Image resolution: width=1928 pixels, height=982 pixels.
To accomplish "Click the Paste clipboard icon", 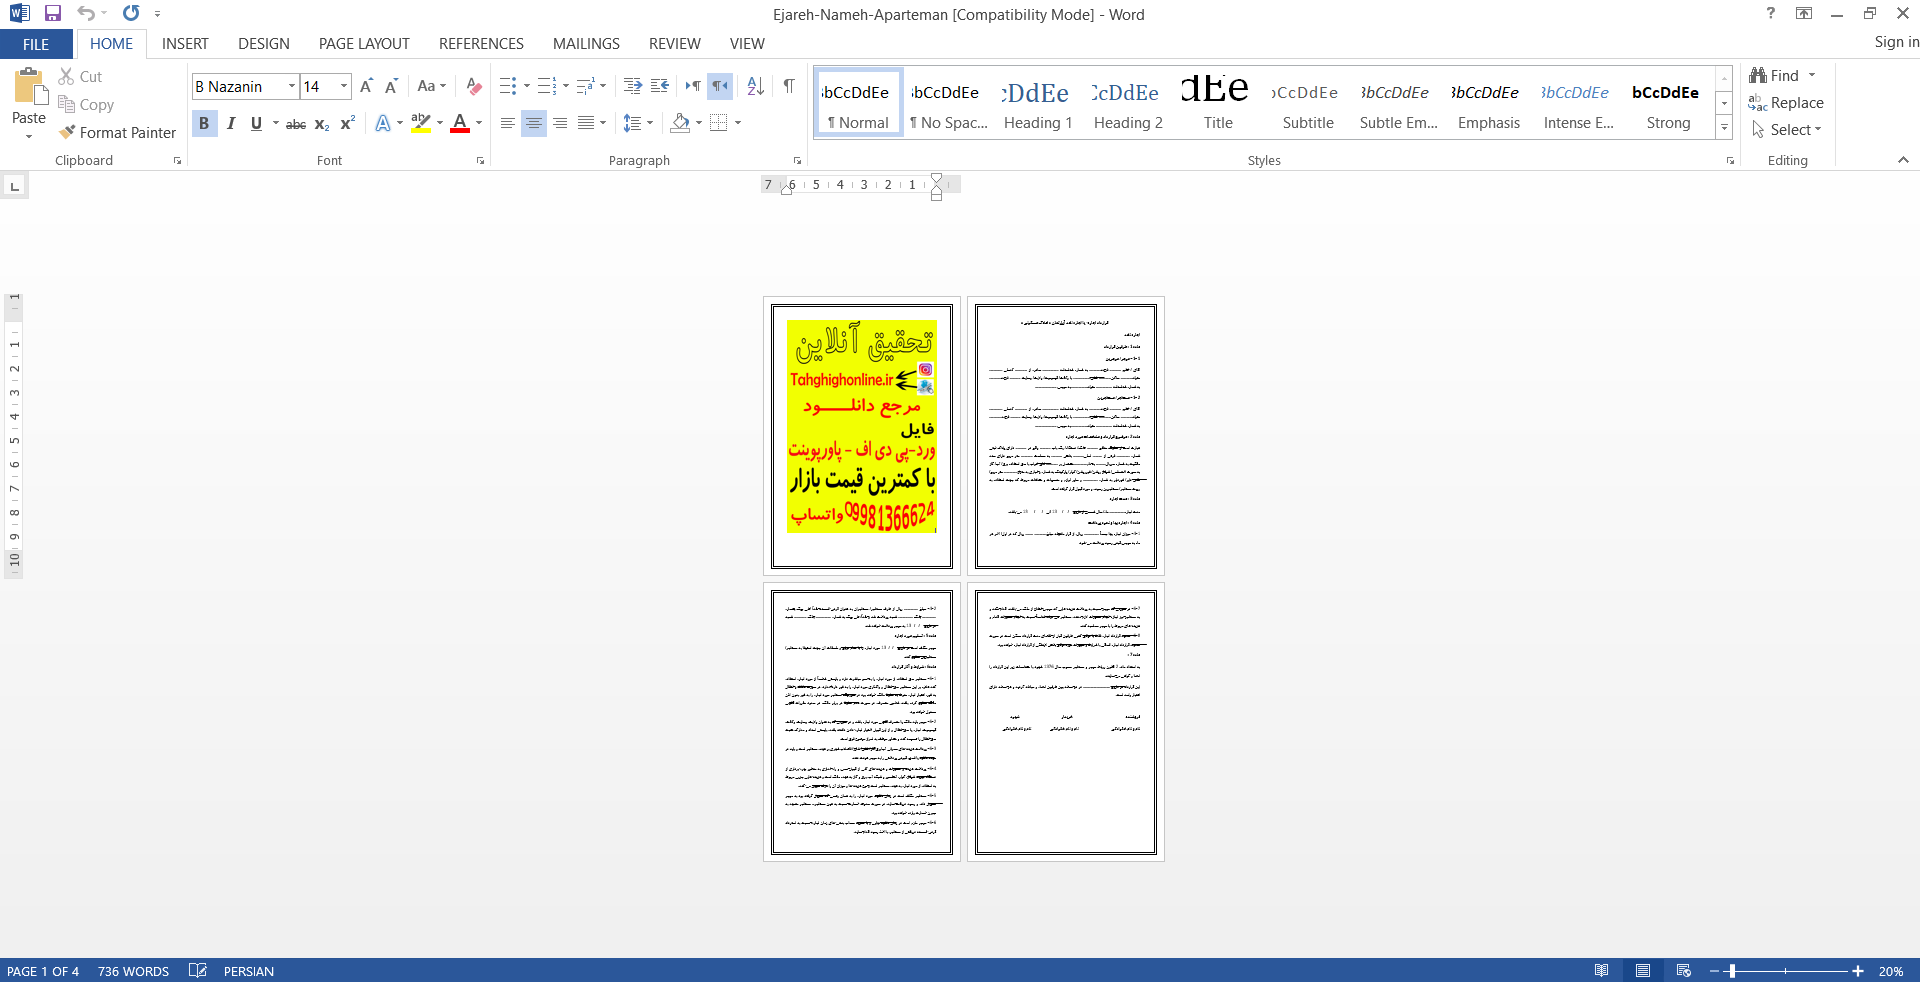I will (29, 87).
